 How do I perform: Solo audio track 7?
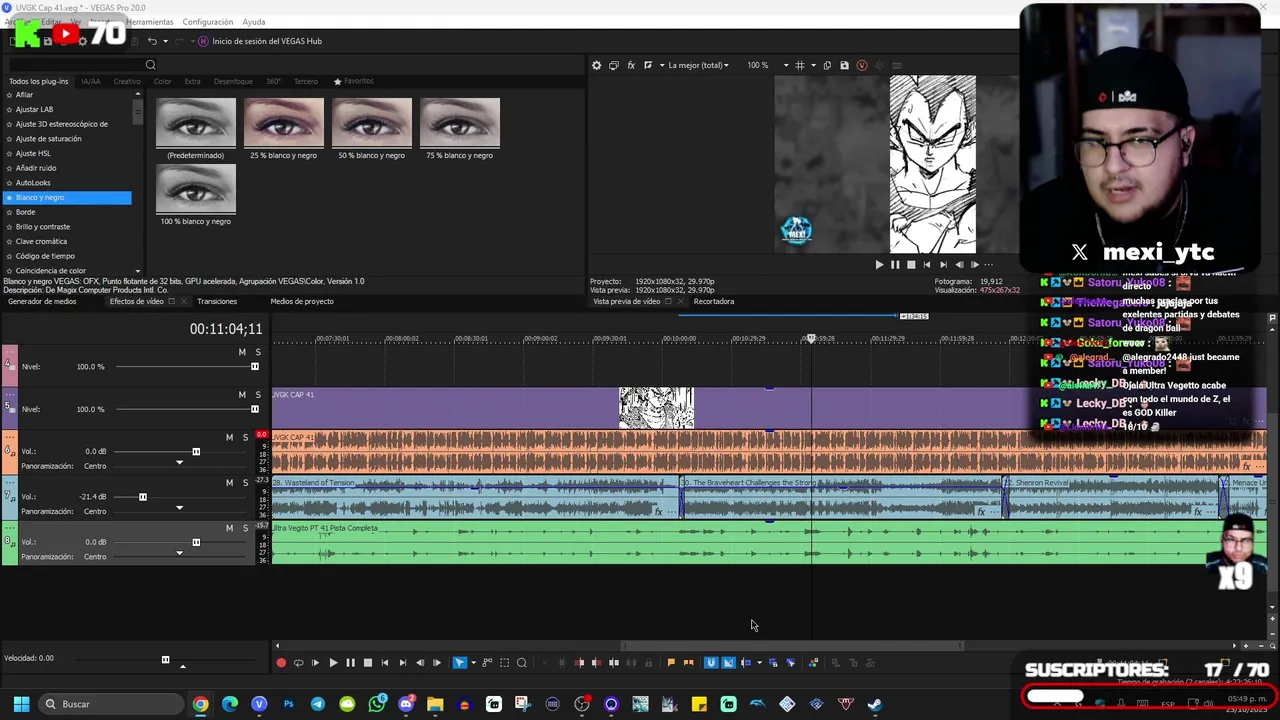[x=245, y=483]
